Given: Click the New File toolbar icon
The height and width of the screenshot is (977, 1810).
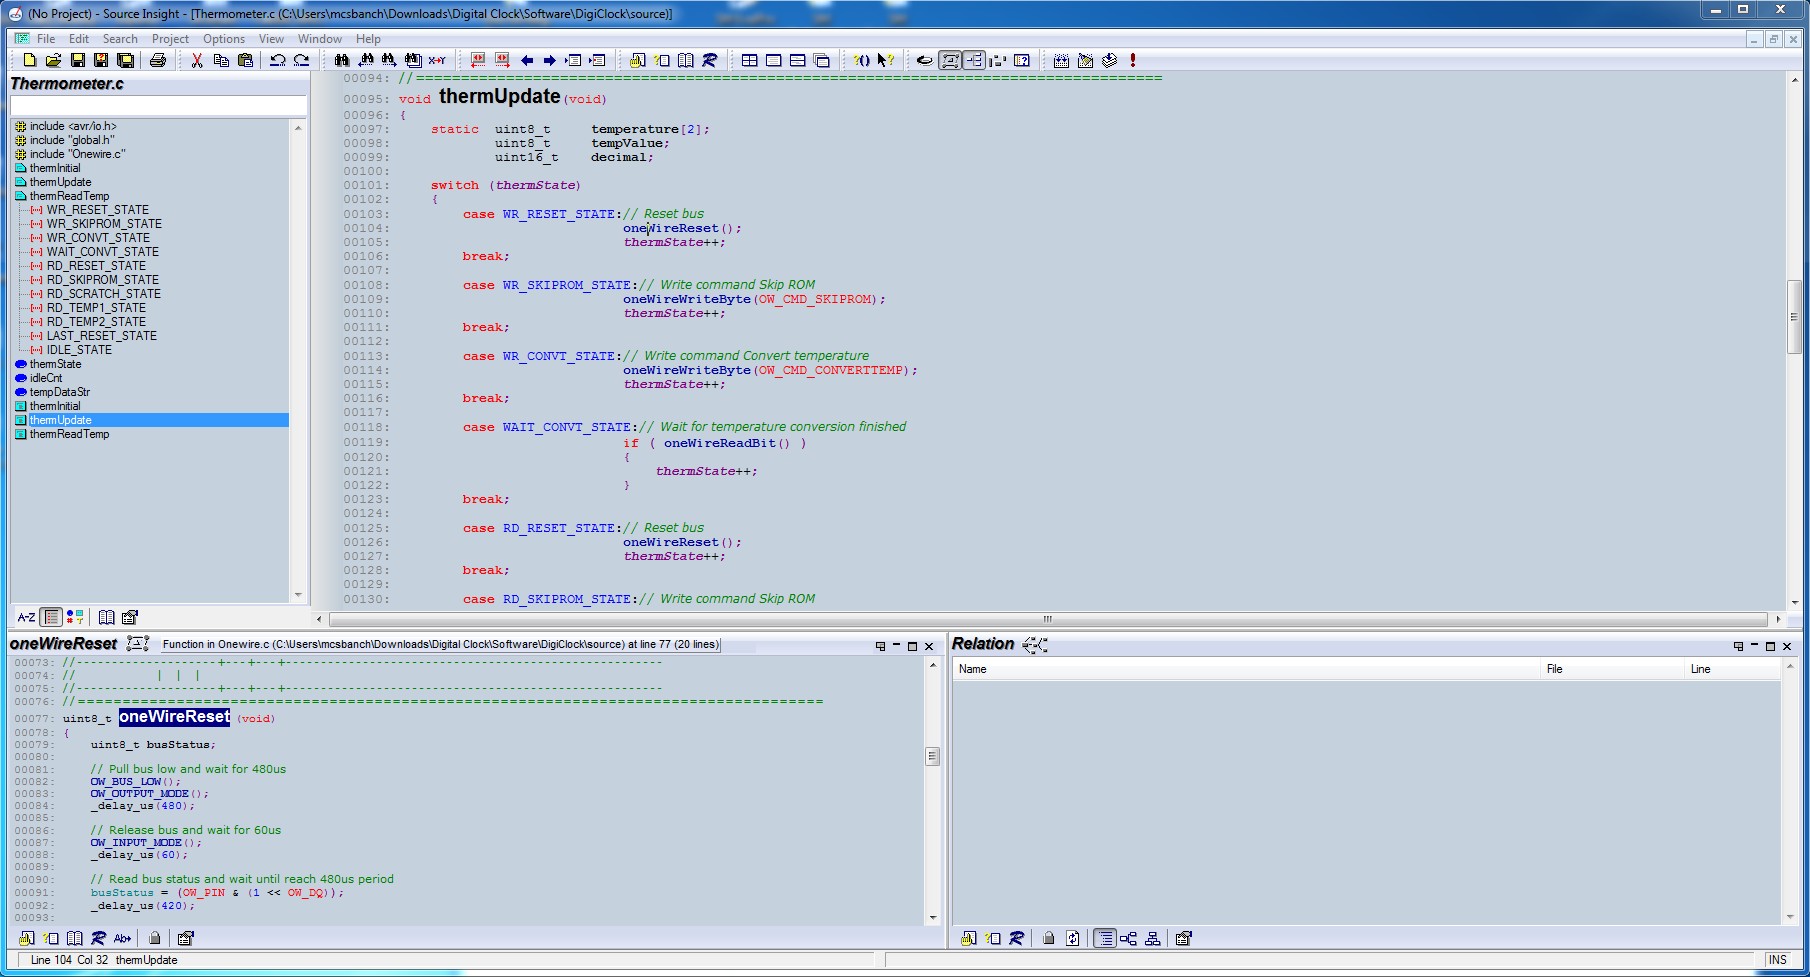Looking at the screenshot, I should click(x=29, y=60).
